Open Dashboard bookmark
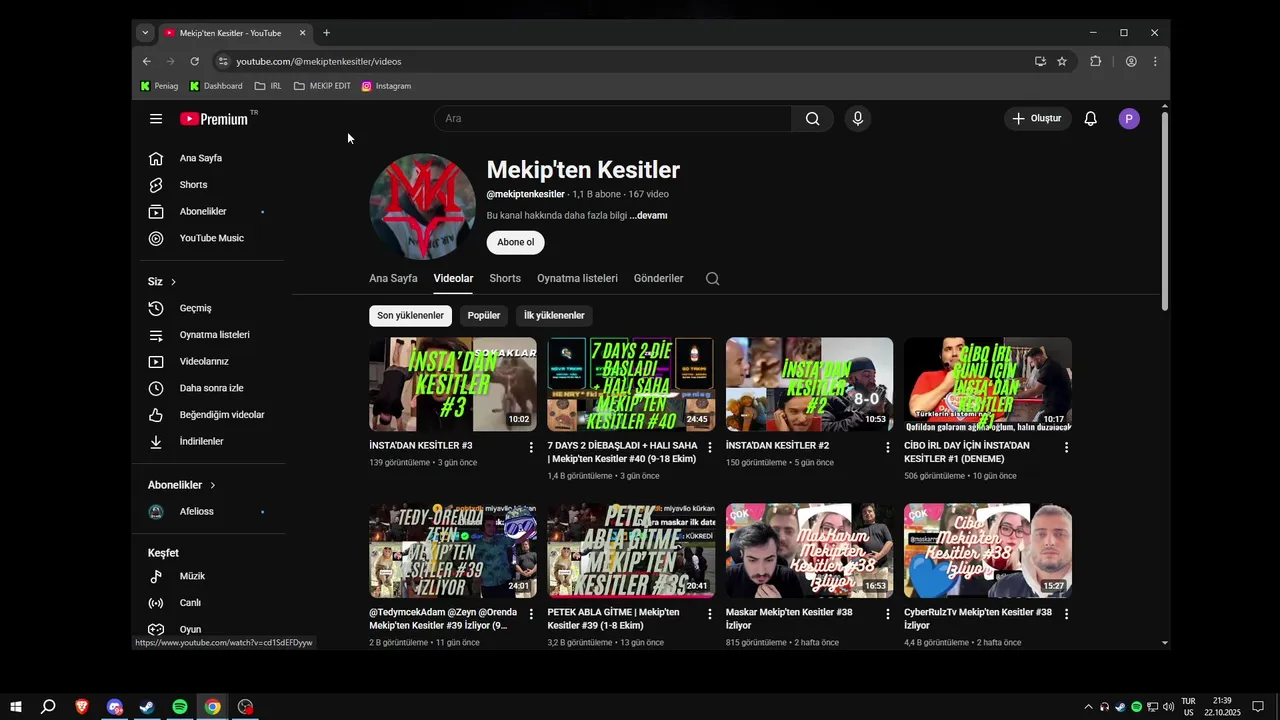Image resolution: width=1280 pixels, height=720 pixels. click(216, 86)
